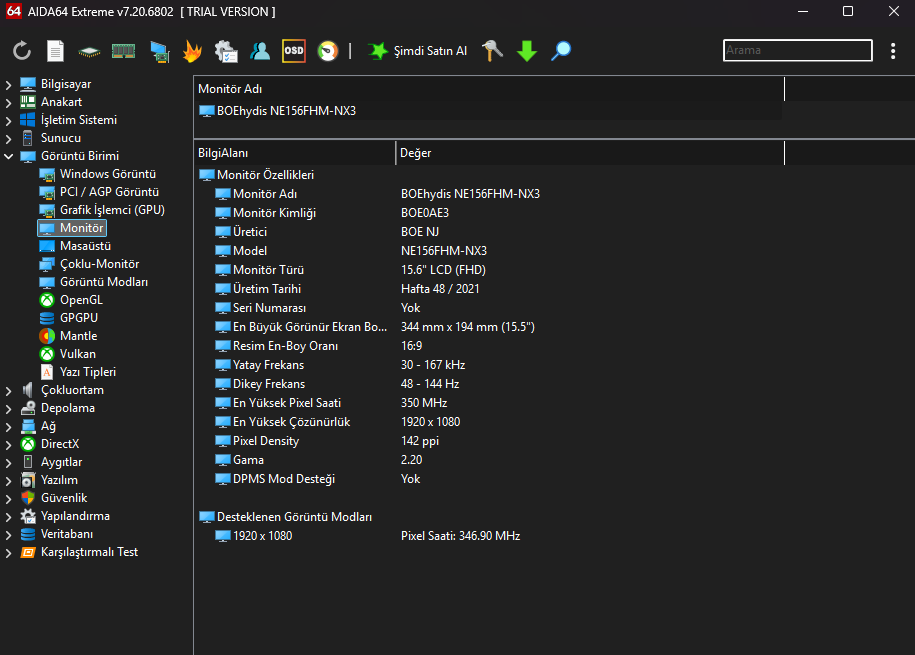This screenshot has width=915, height=655.
Task: Click the BilgiAlanı column header
Action: 295,153
